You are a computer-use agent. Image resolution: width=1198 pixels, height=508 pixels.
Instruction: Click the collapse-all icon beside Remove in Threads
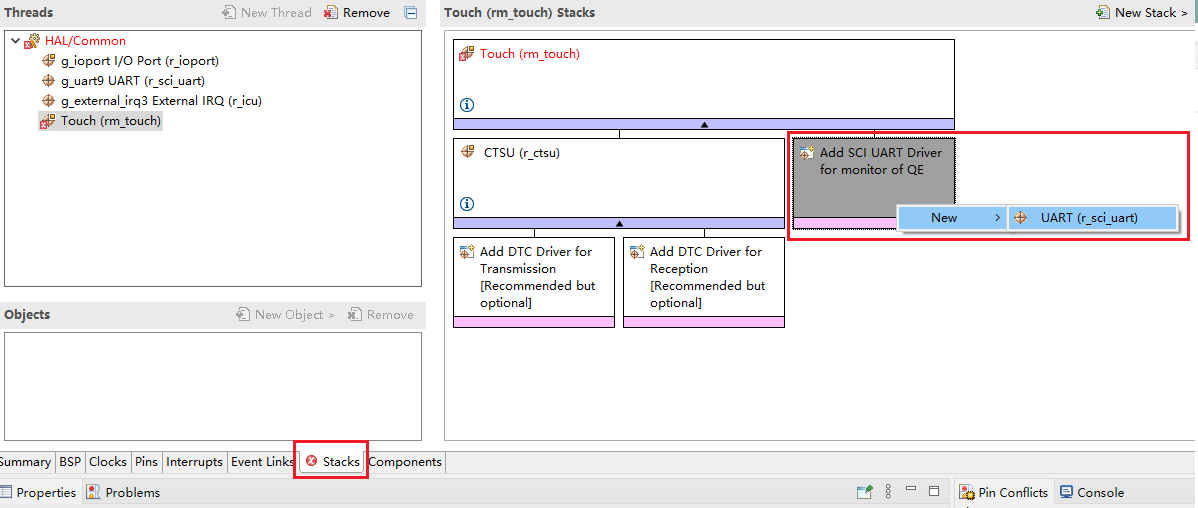(410, 13)
